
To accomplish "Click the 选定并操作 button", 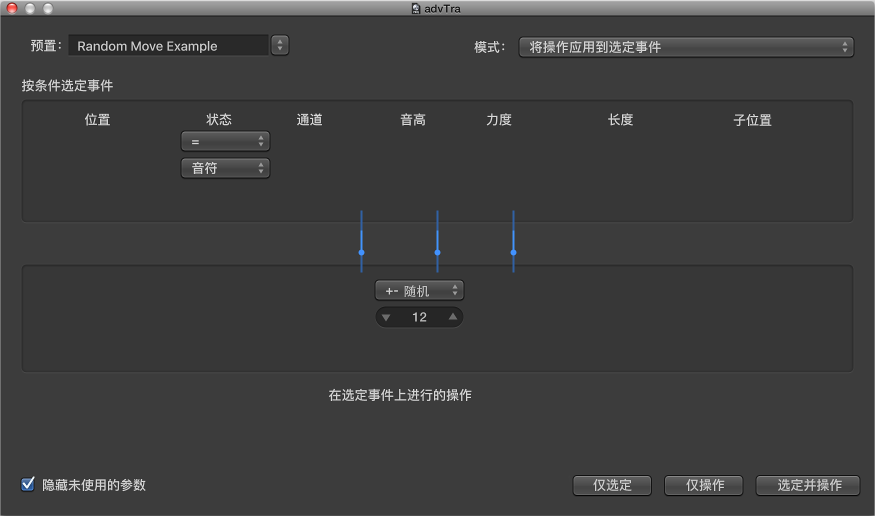I will [807, 485].
